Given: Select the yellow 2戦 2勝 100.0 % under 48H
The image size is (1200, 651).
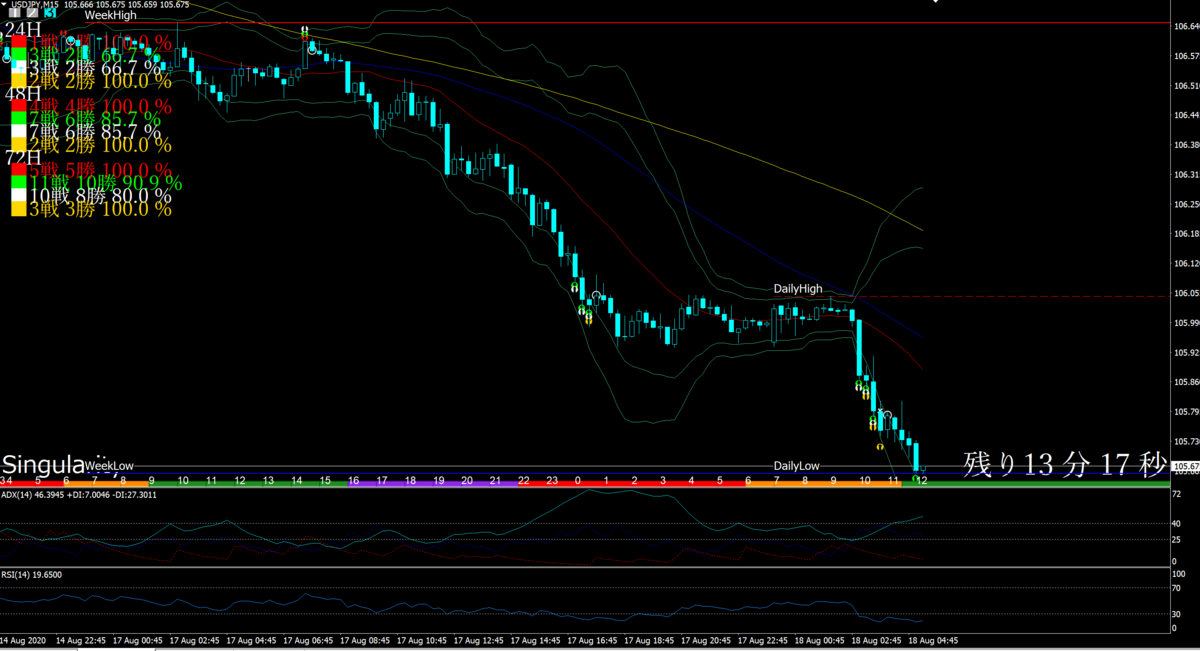Looking at the screenshot, I should pos(100,145).
